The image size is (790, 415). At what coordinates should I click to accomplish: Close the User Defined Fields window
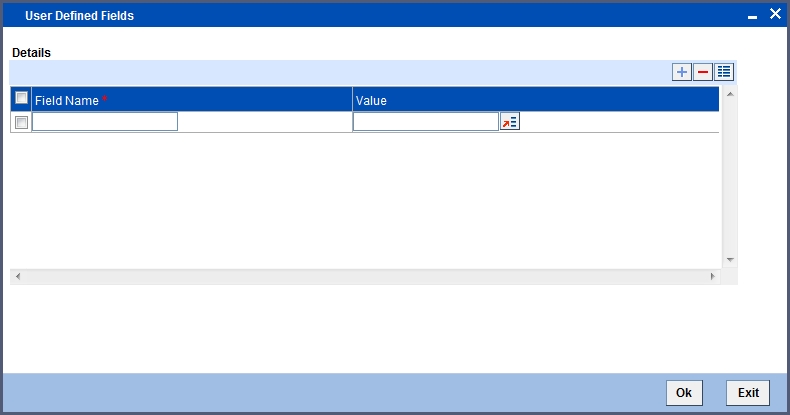[x=775, y=14]
